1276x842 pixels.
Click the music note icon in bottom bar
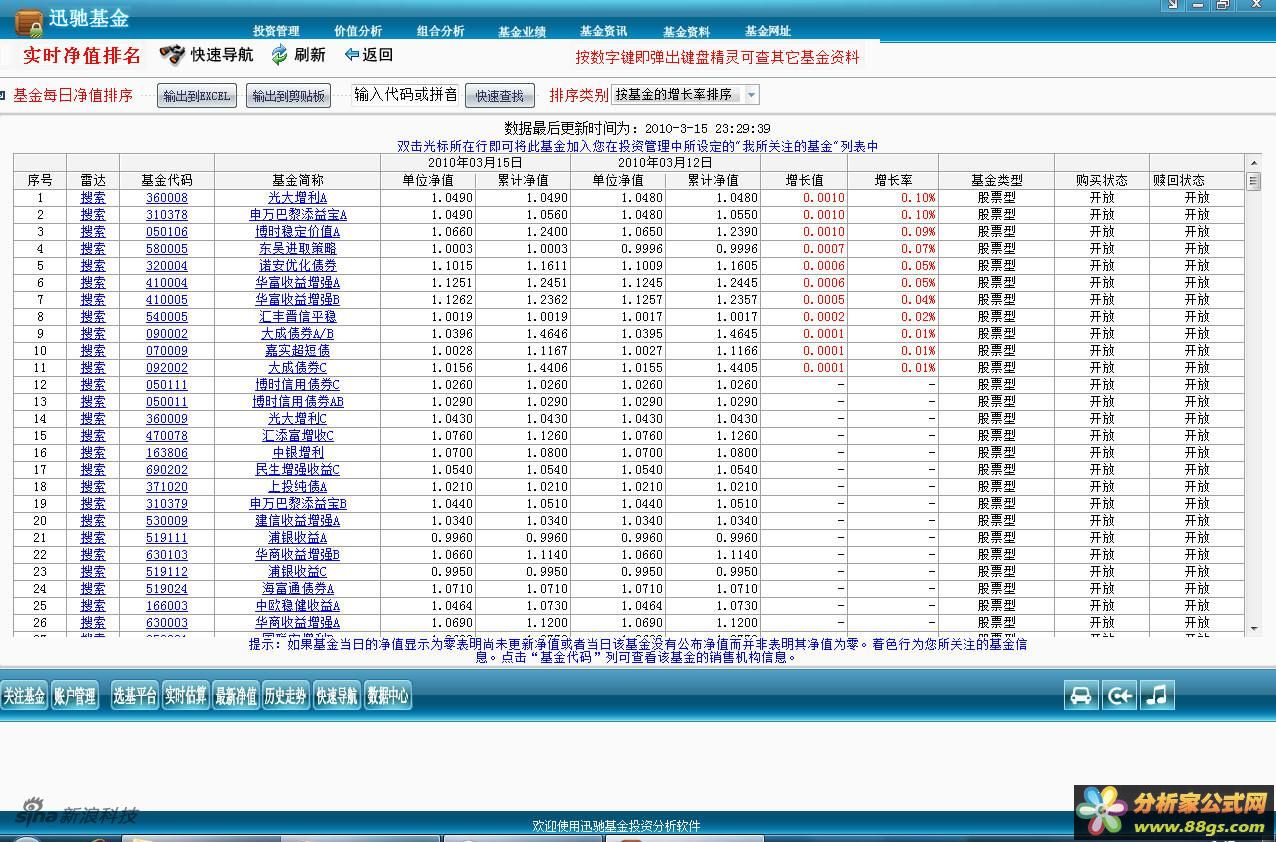click(1157, 695)
